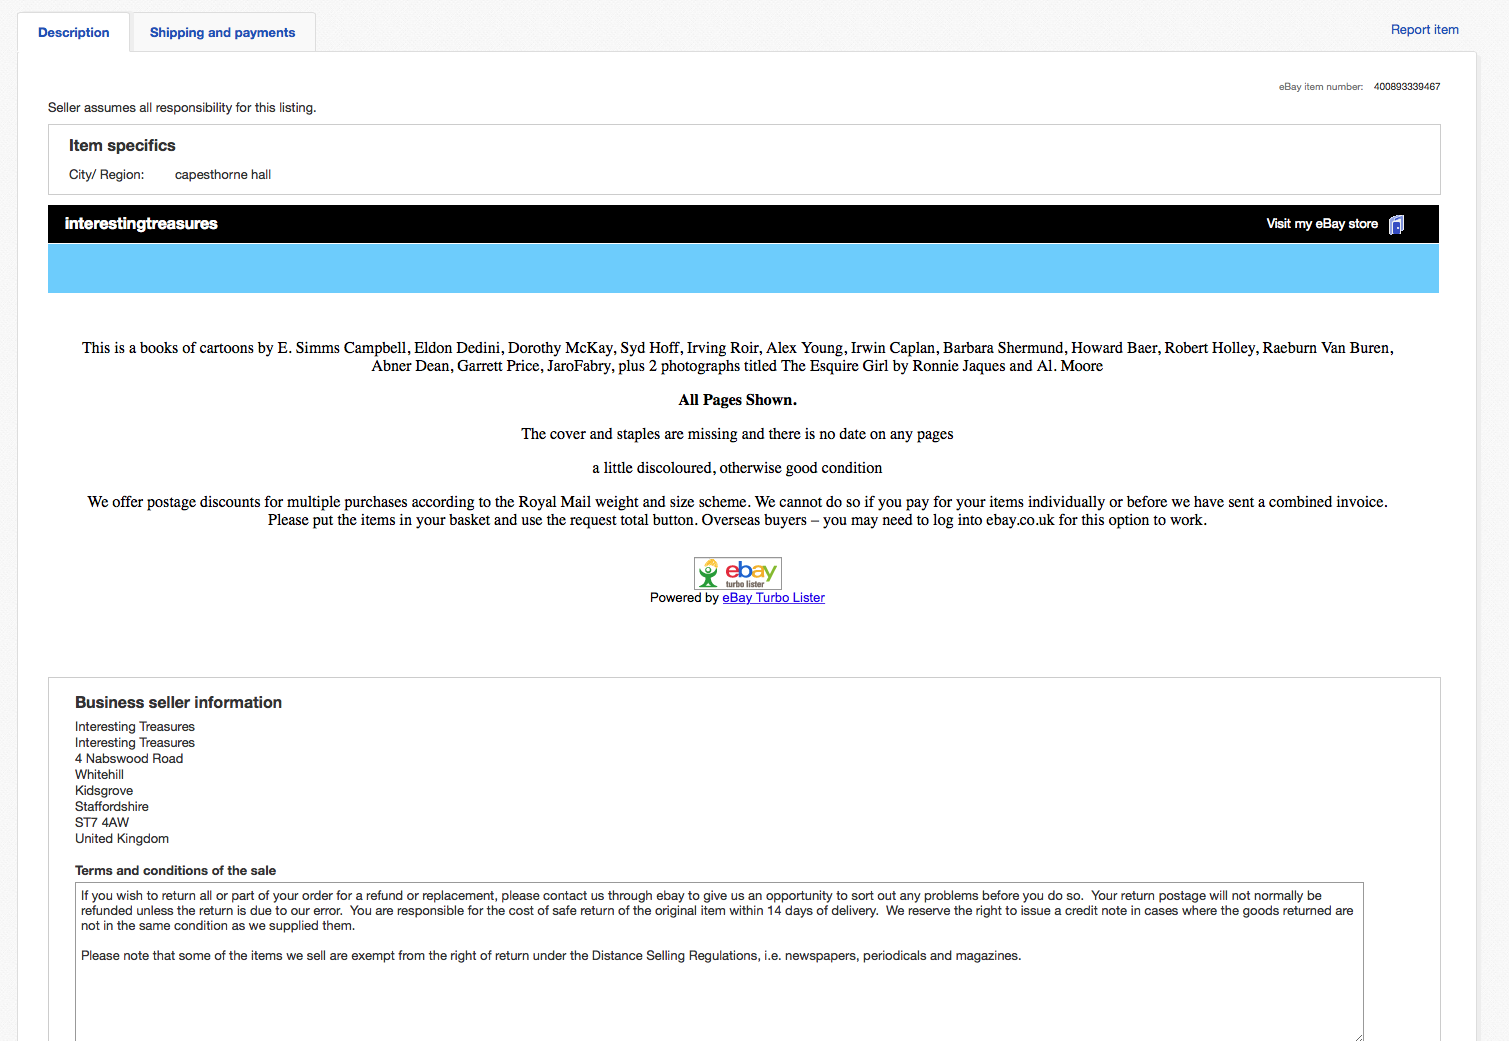Viewport: 1509px width, 1041px height.
Task: Click the capesthorne hall value
Action: [223, 175]
